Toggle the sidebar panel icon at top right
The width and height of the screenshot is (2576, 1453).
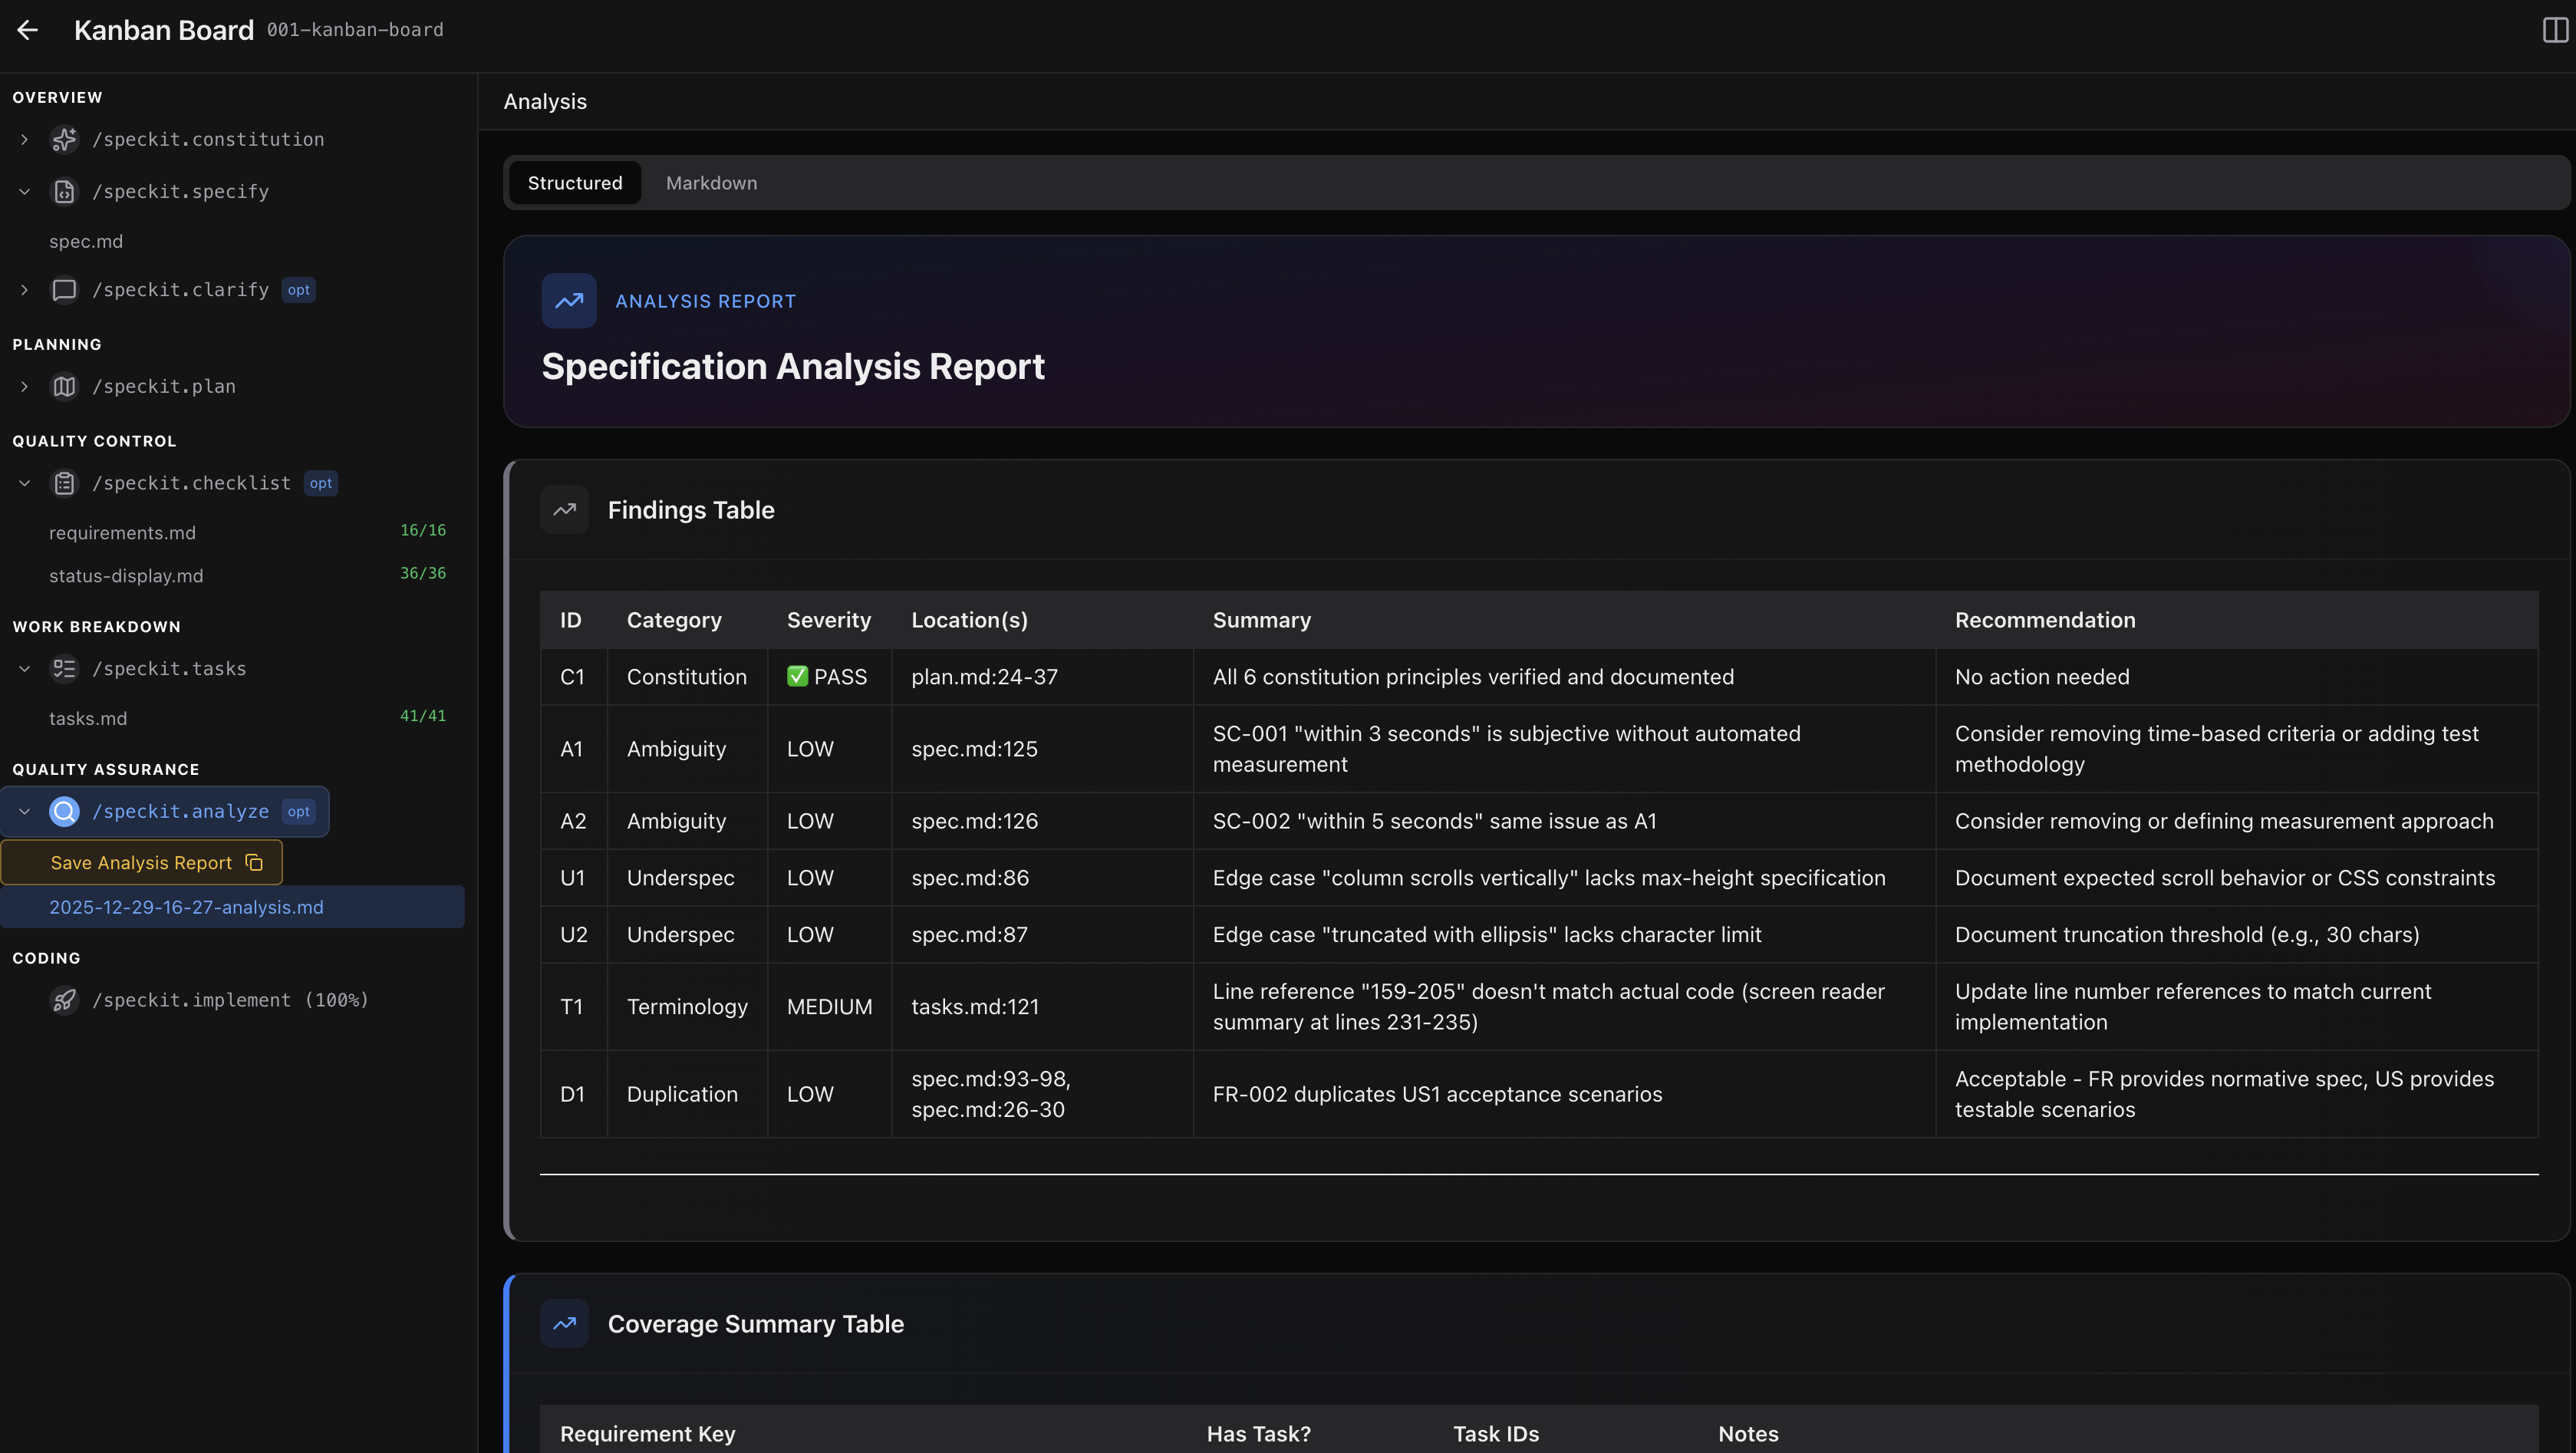(2552, 30)
